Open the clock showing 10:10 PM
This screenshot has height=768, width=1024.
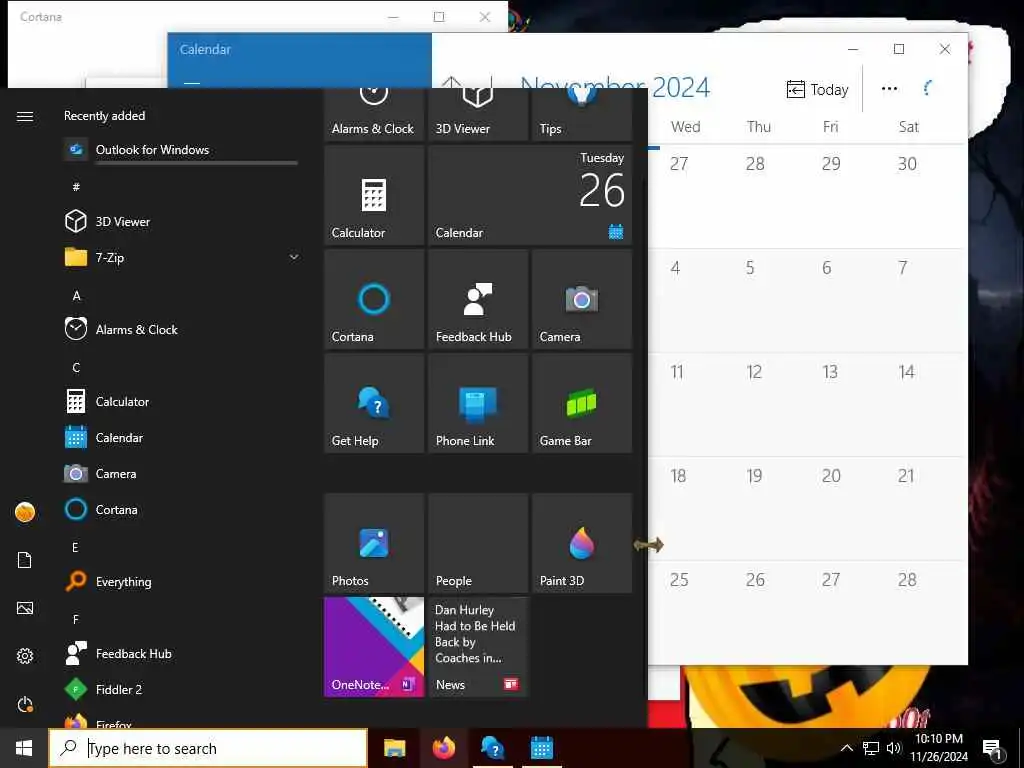pos(939,748)
